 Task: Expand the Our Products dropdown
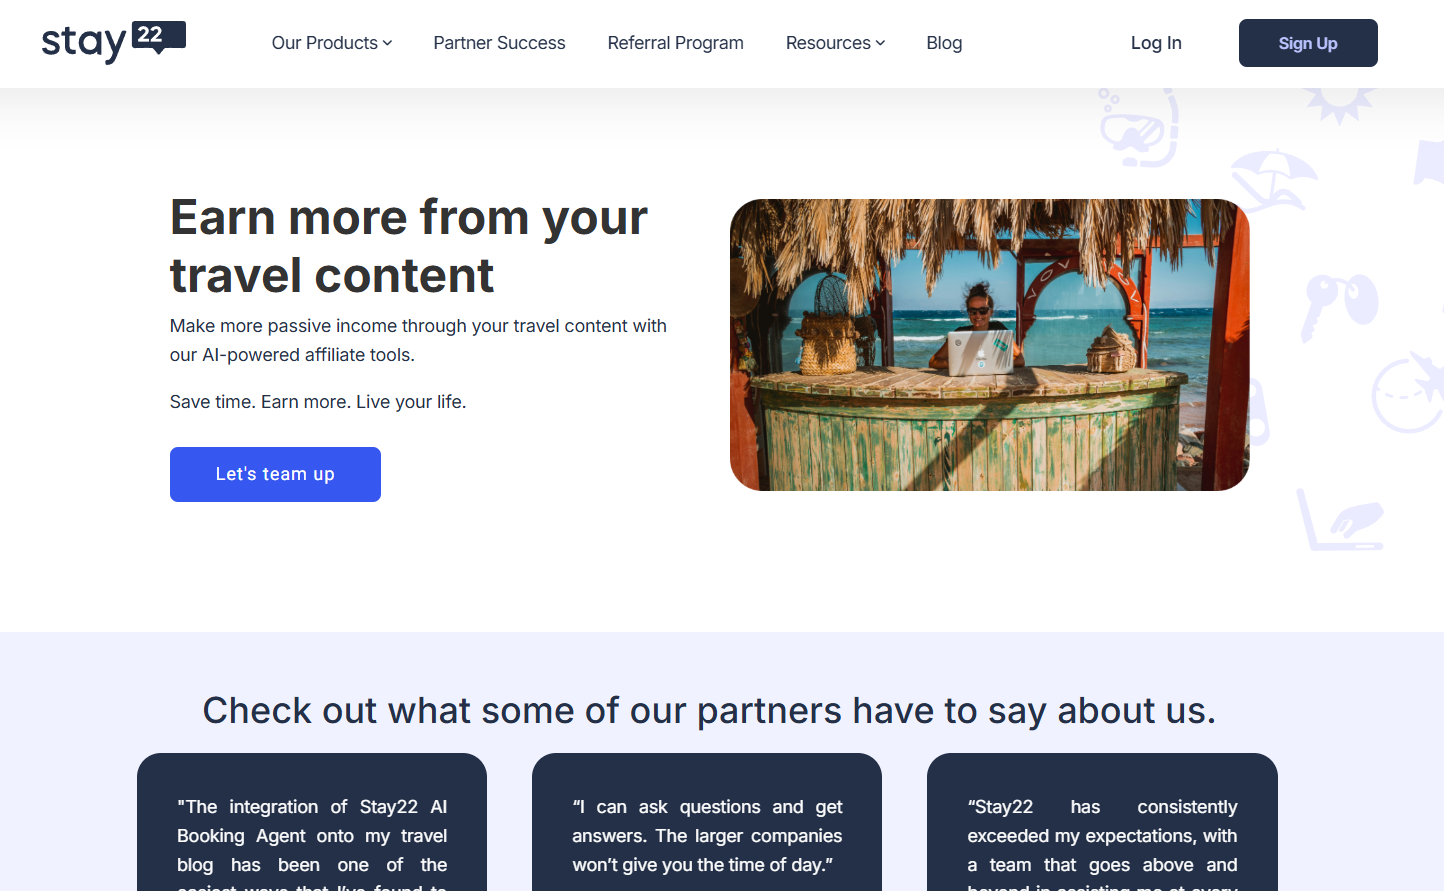pos(331,43)
